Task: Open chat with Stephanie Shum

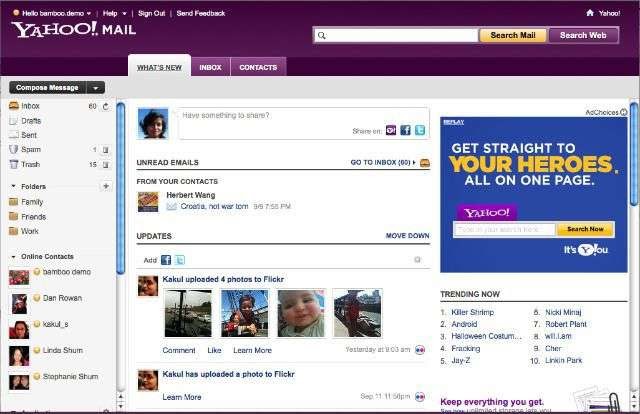Action: 70,376
